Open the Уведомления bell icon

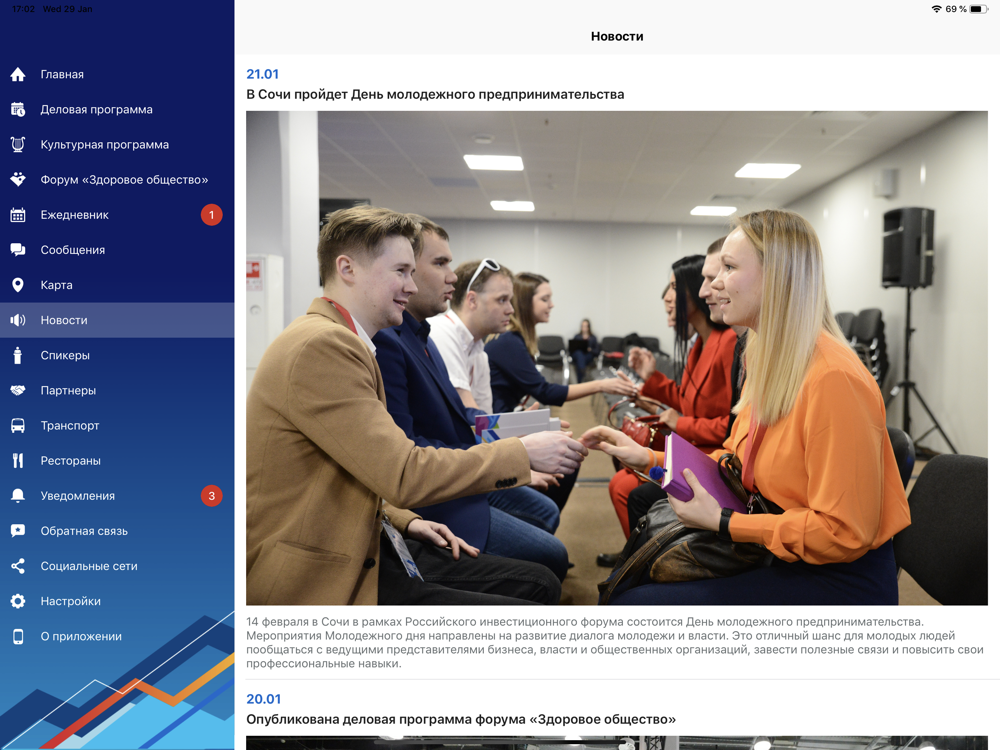click(x=18, y=496)
